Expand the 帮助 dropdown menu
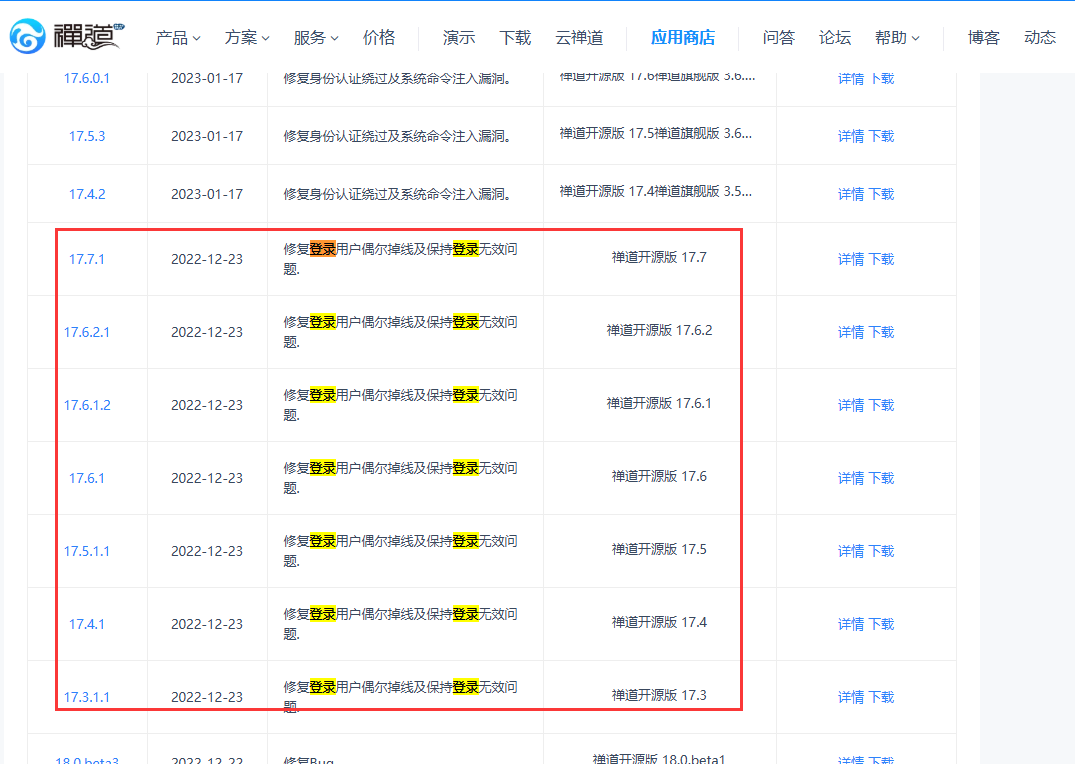1075x764 pixels. pos(897,38)
